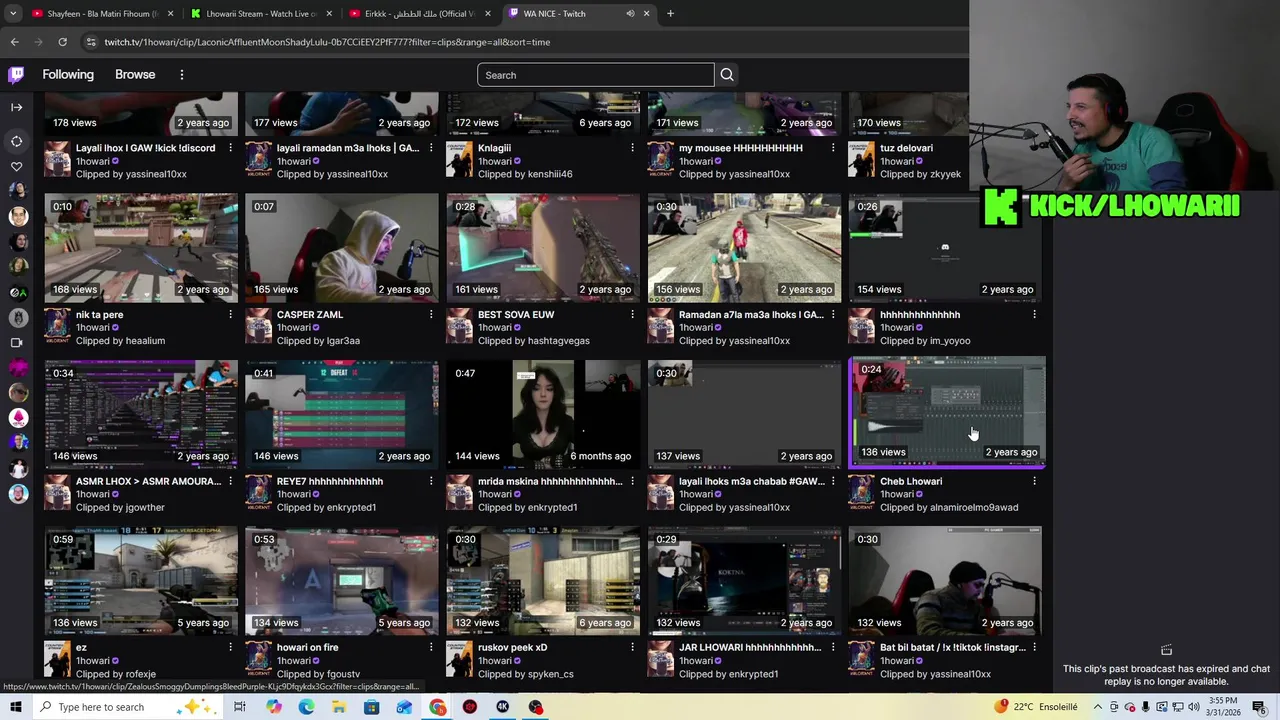Open the Browse page
This screenshot has width=1280, height=720.
[135, 75]
